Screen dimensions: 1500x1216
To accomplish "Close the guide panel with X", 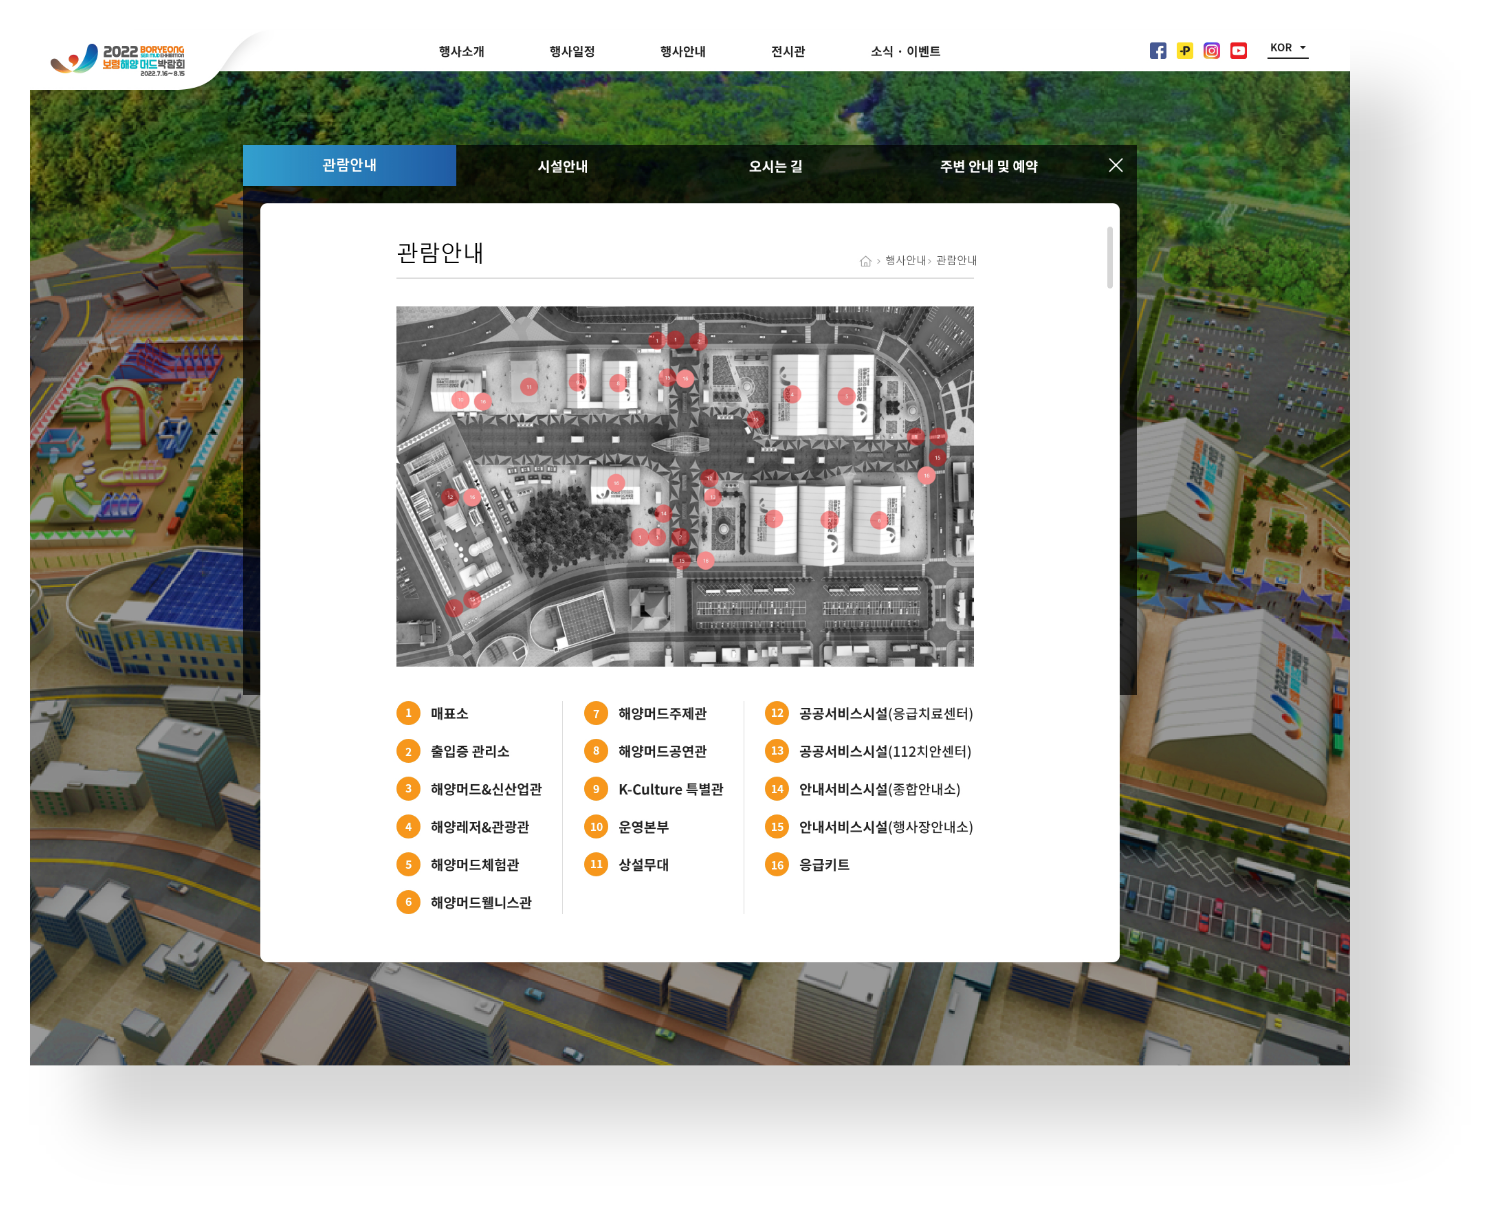I will pos(1116,165).
